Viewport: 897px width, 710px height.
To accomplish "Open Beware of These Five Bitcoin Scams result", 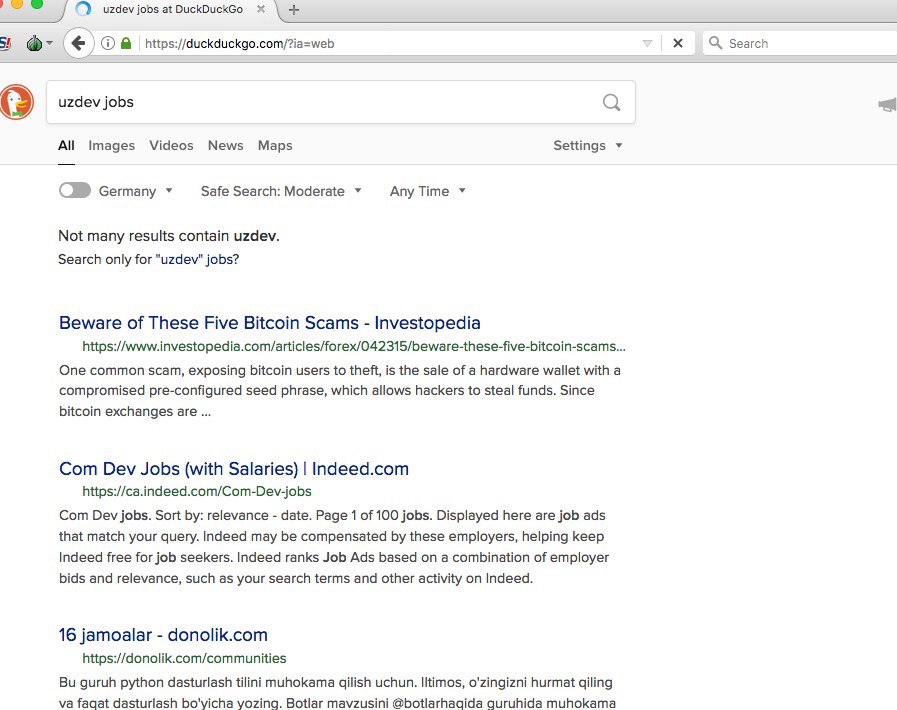I will [269, 323].
